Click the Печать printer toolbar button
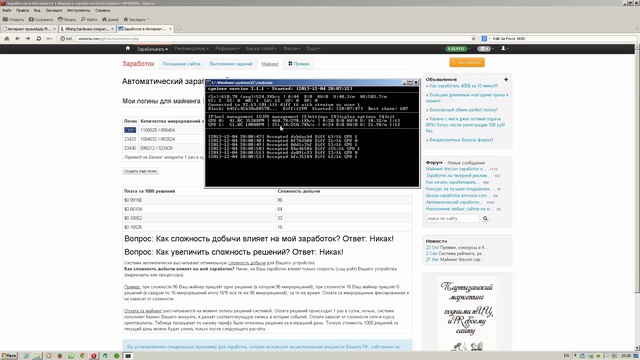 pos(67,19)
